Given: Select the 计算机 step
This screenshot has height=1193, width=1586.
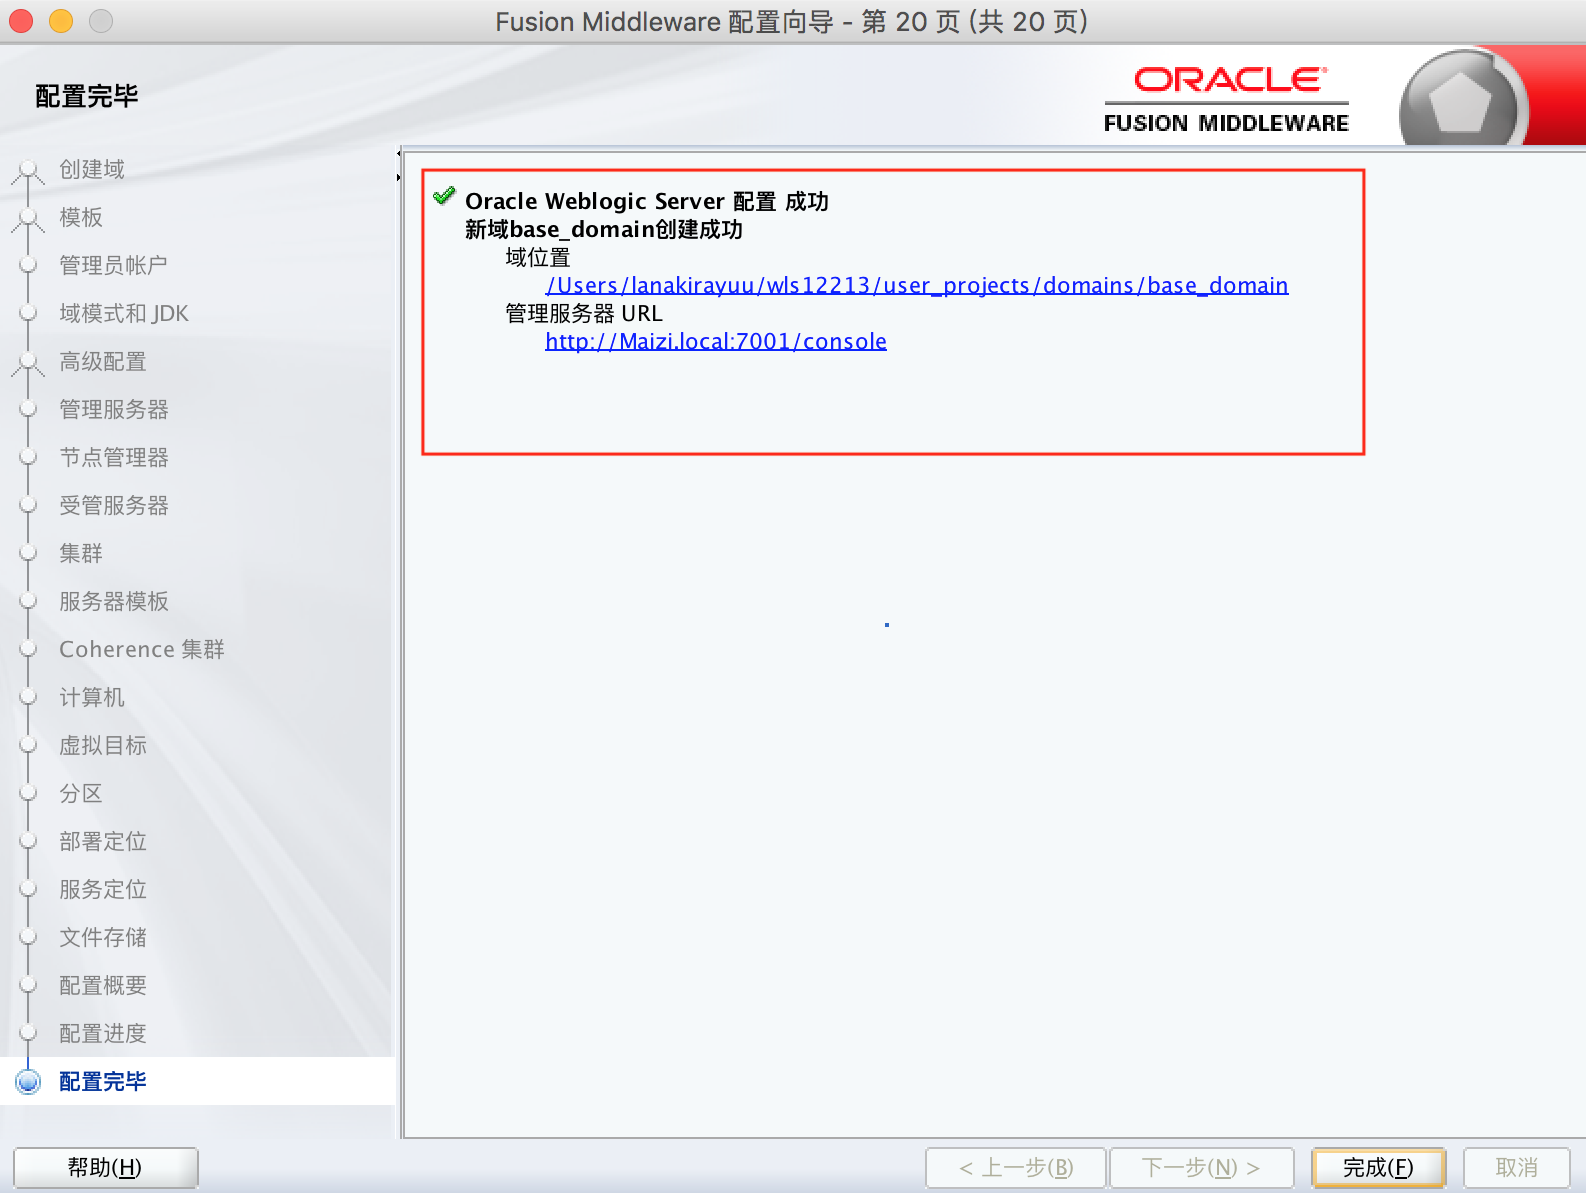Looking at the screenshot, I should point(92,698).
